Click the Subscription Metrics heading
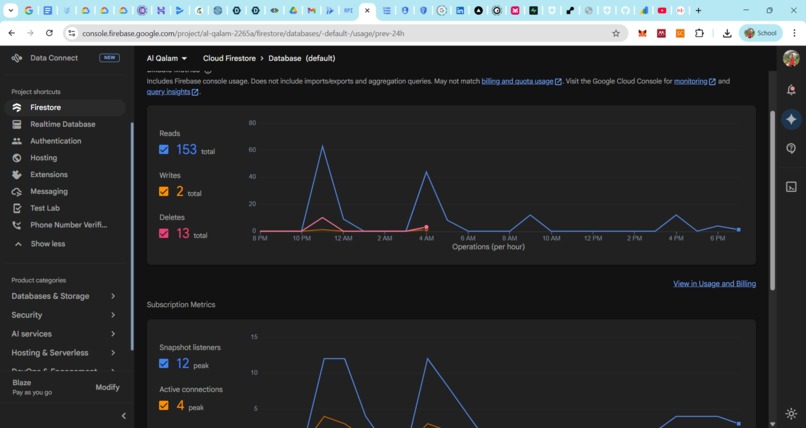806x428 pixels. tap(181, 305)
